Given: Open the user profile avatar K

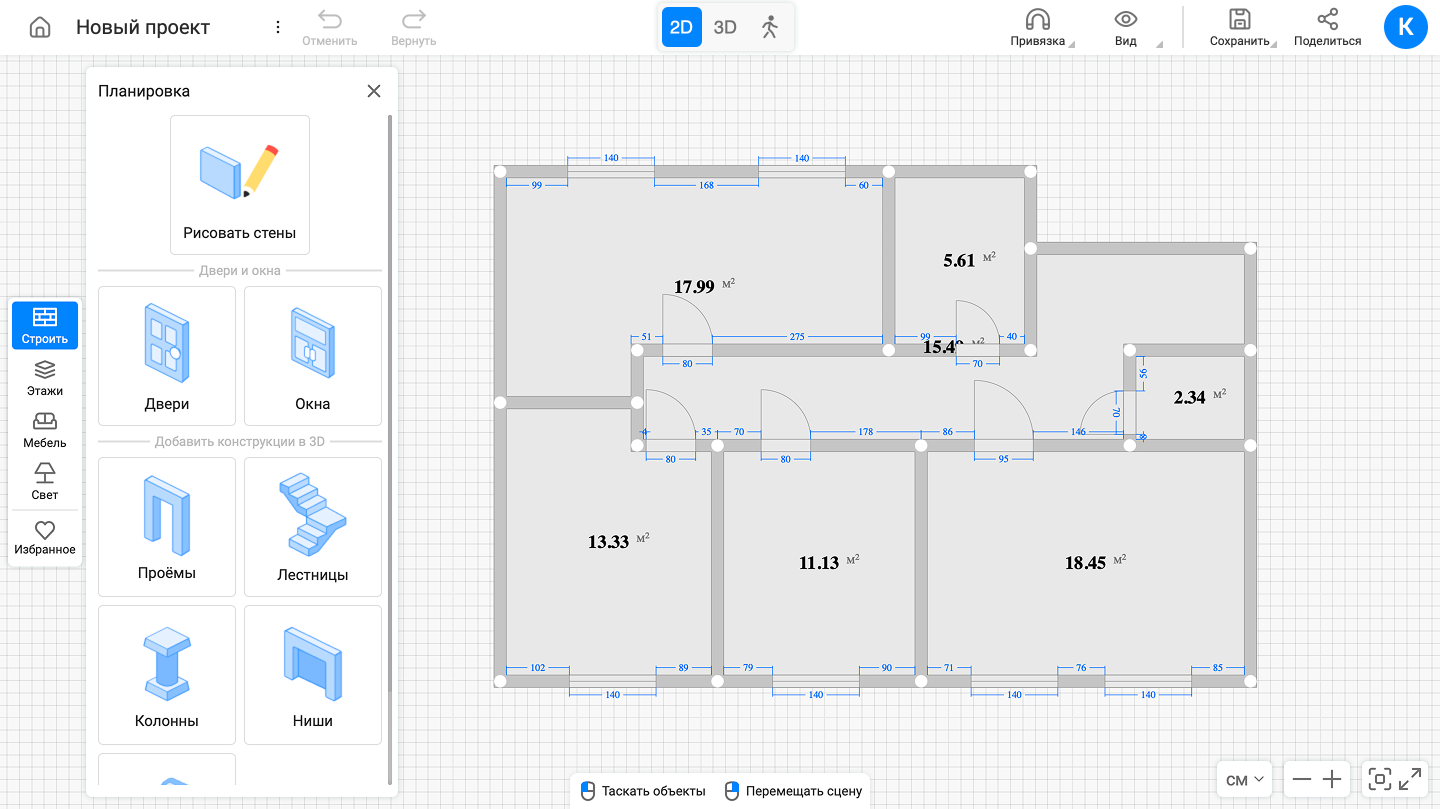Looking at the screenshot, I should click(1406, 27).
